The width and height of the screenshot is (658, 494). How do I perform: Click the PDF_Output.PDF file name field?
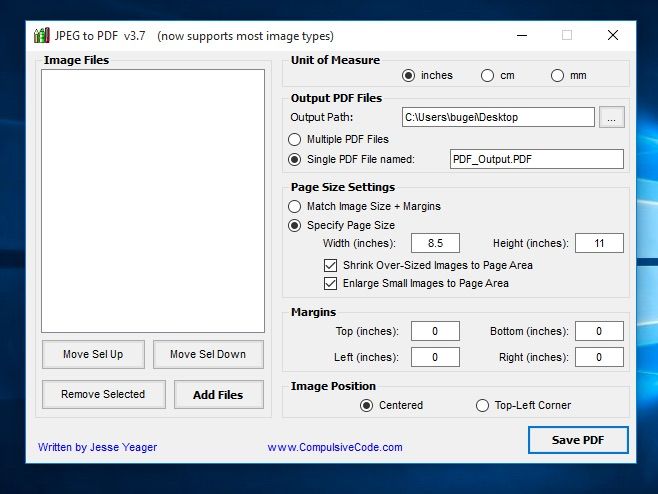[x=535, y=159]
